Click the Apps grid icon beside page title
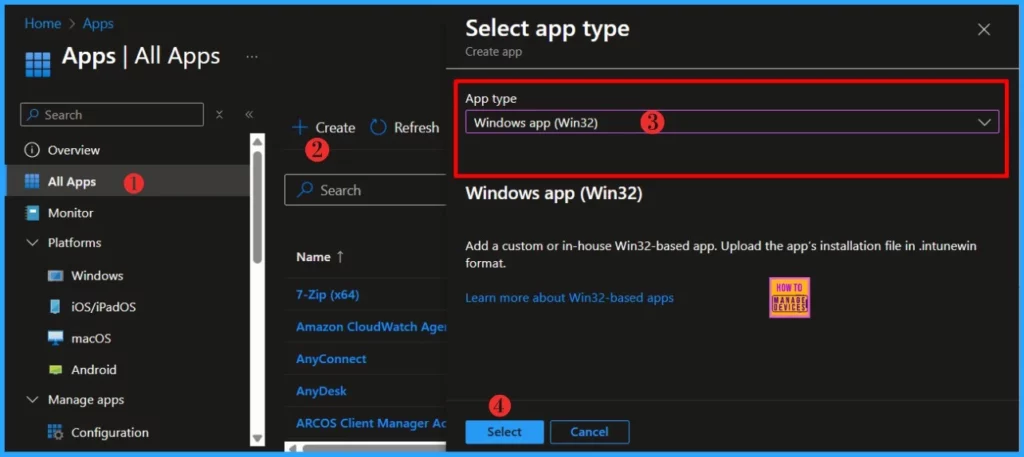 (38, 65)
